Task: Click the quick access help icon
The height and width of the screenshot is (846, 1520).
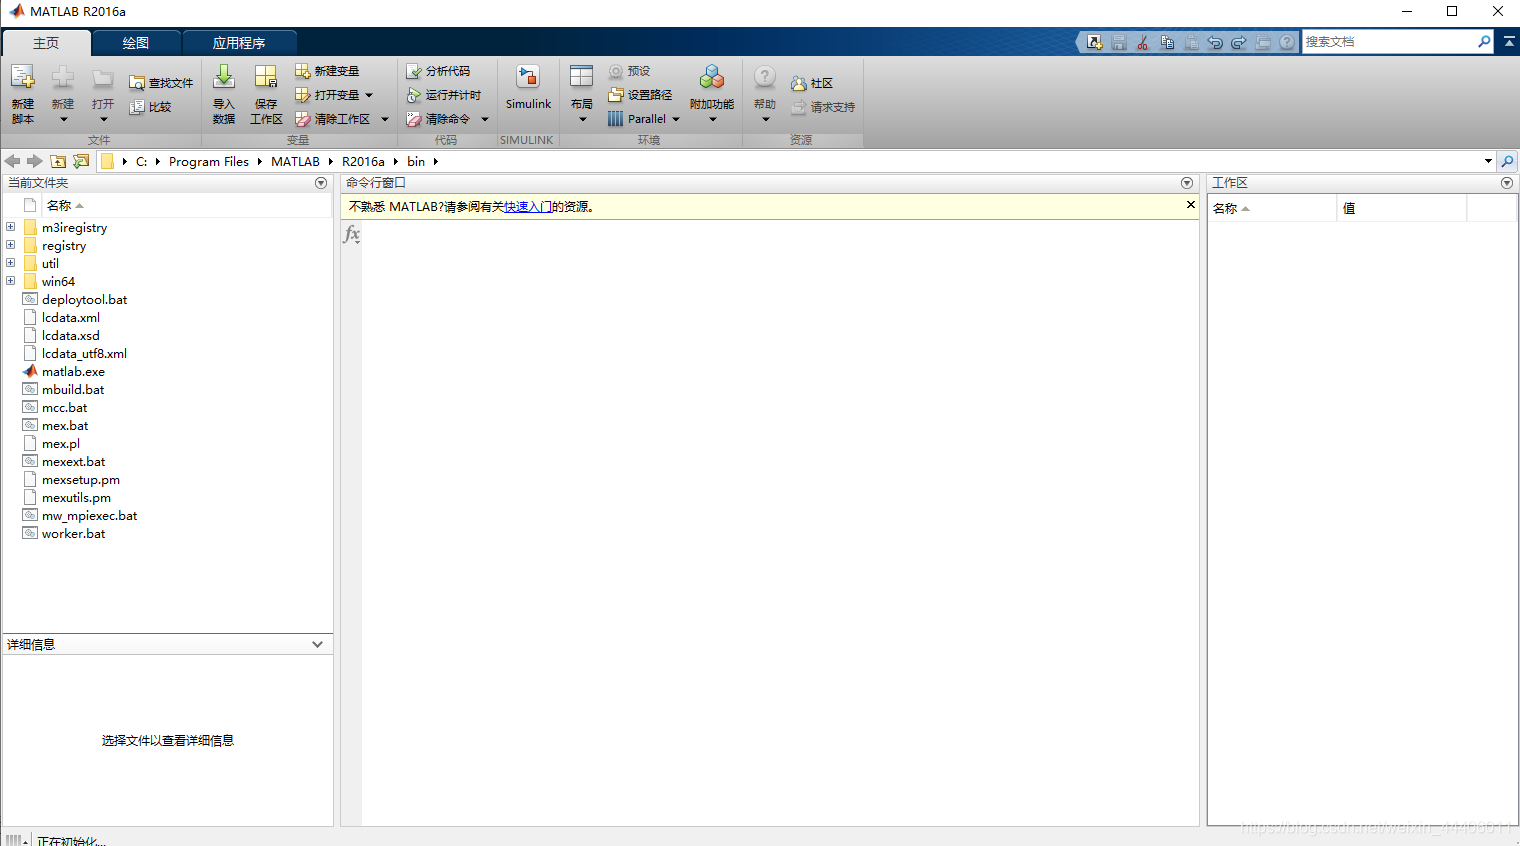Action: pyautogui.click(x=1287, y=42)
